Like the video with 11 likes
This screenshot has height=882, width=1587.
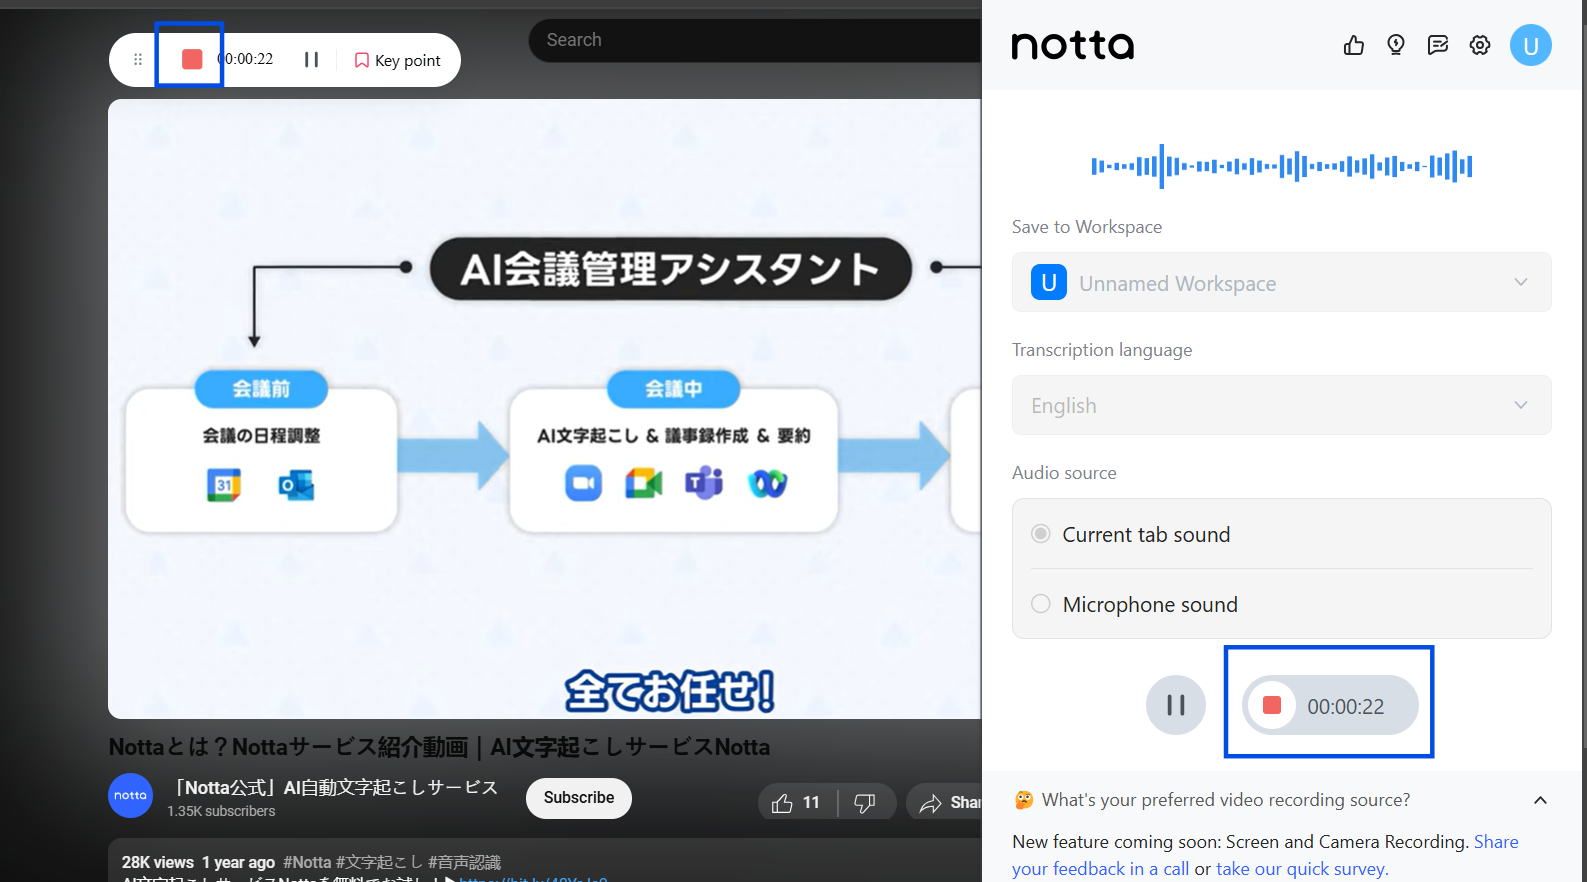click(797, 802)
